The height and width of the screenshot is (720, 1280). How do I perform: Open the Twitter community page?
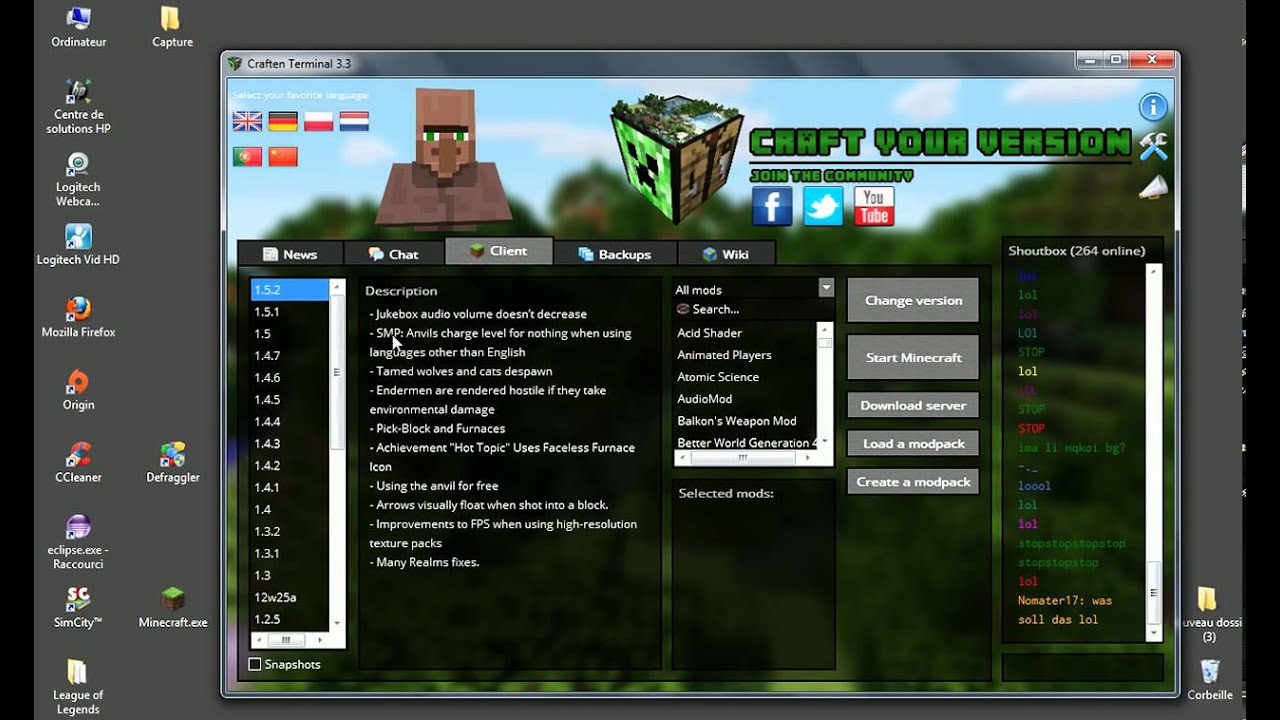pos(823,207)
